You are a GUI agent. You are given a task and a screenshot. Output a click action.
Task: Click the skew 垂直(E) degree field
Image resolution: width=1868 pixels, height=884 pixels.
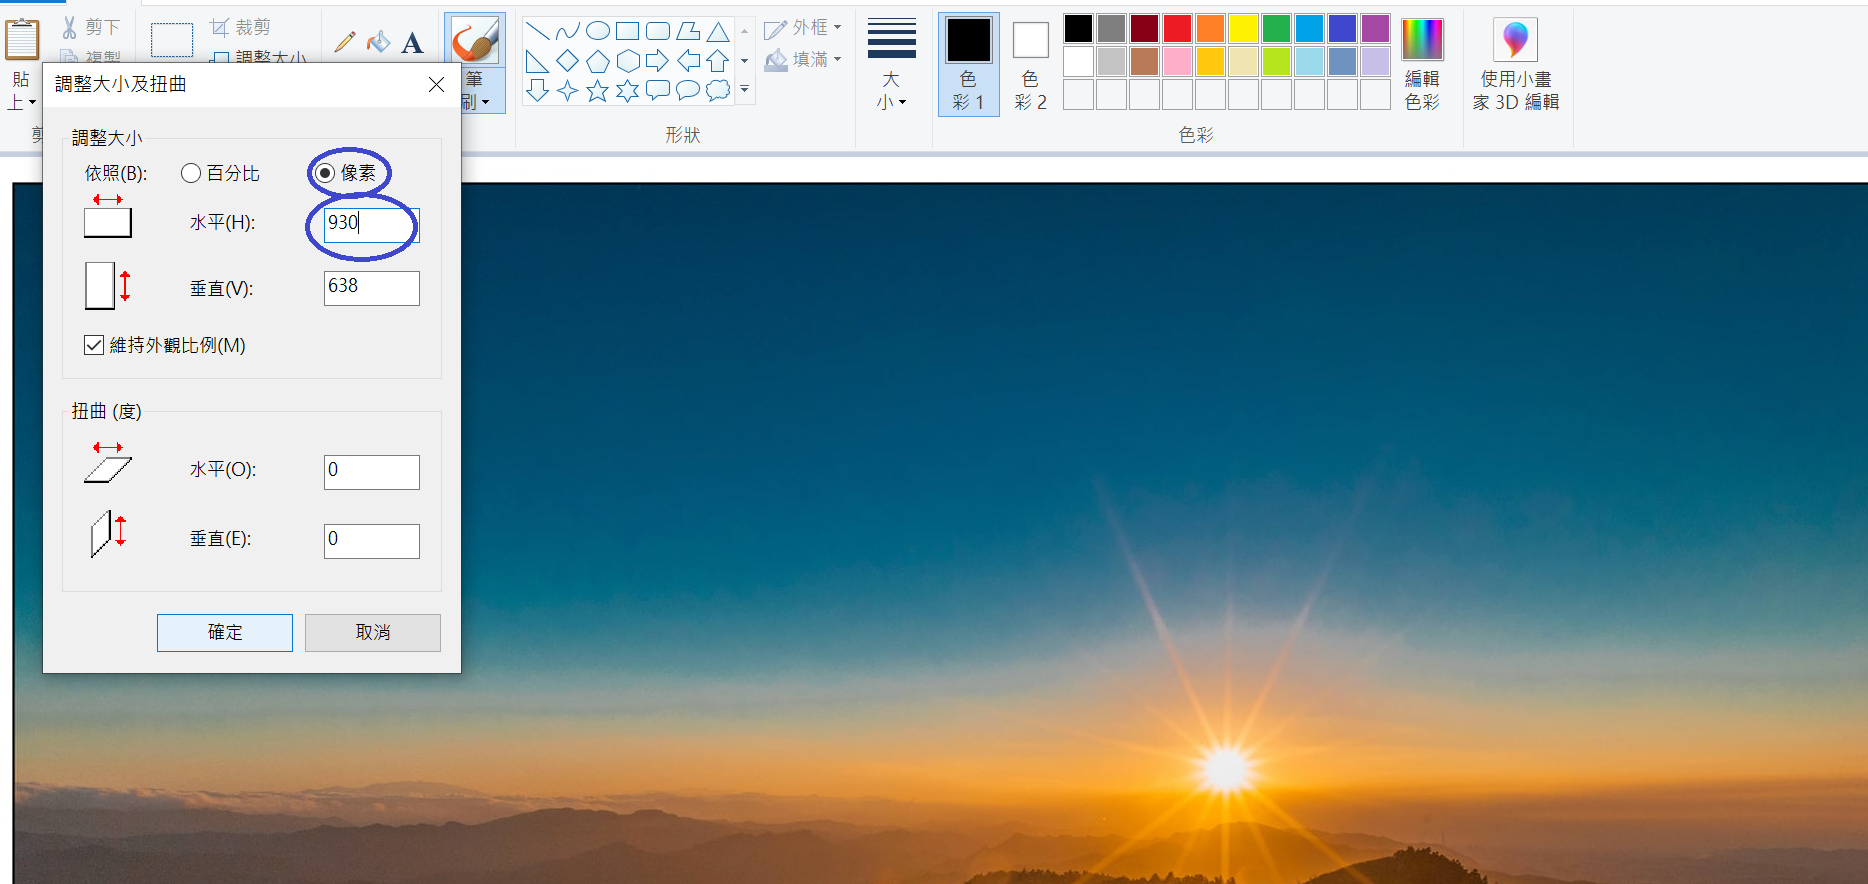point(372,541)
